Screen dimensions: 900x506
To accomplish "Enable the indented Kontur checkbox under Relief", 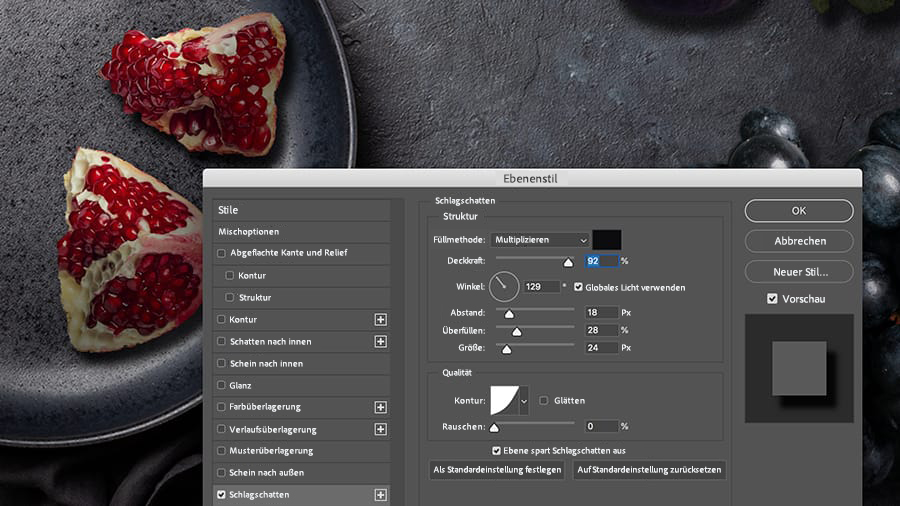I will [230, 275].
